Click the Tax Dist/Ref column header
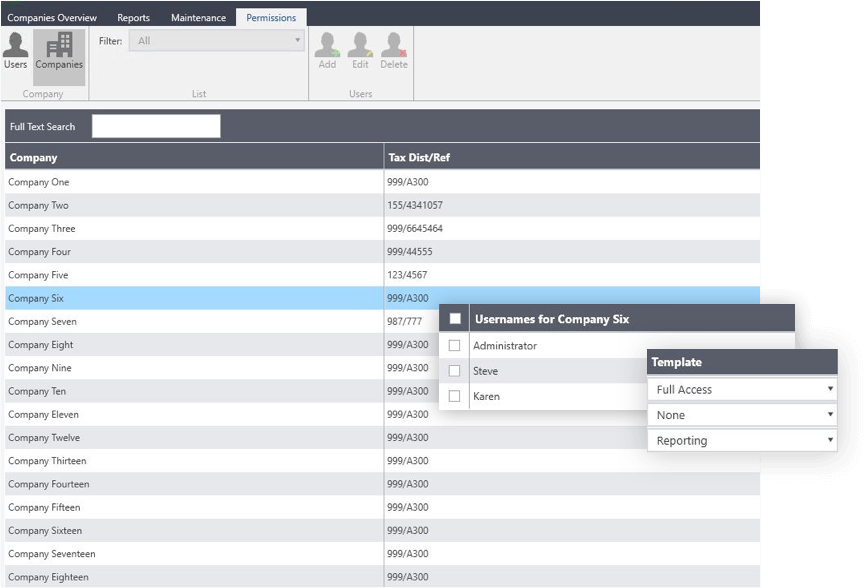The image size is (868, 588). [418, 158]
